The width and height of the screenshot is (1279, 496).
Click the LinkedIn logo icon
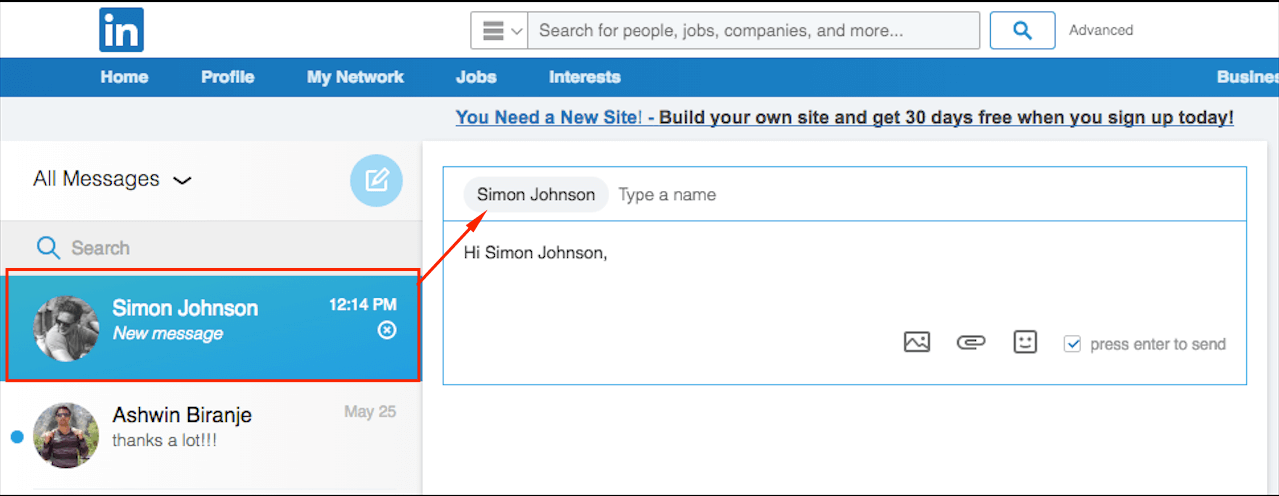click(121, 30)
